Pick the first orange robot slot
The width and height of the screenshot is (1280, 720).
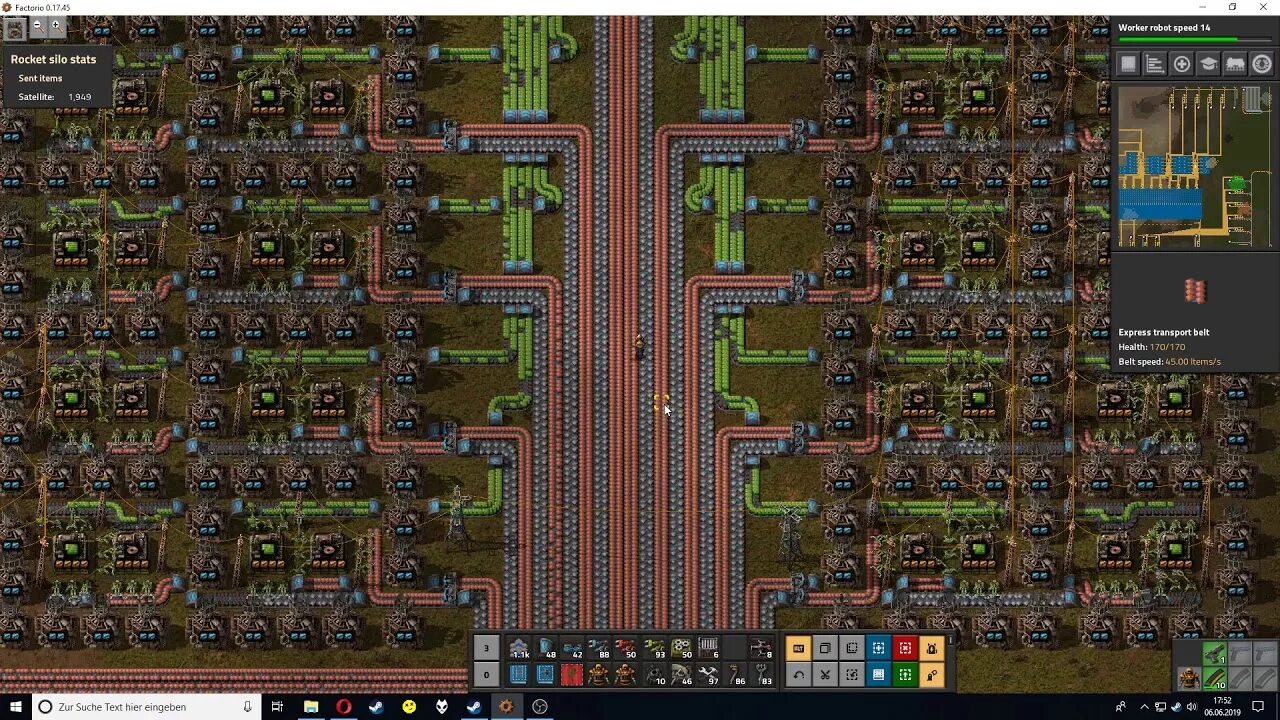coord(600,674)
